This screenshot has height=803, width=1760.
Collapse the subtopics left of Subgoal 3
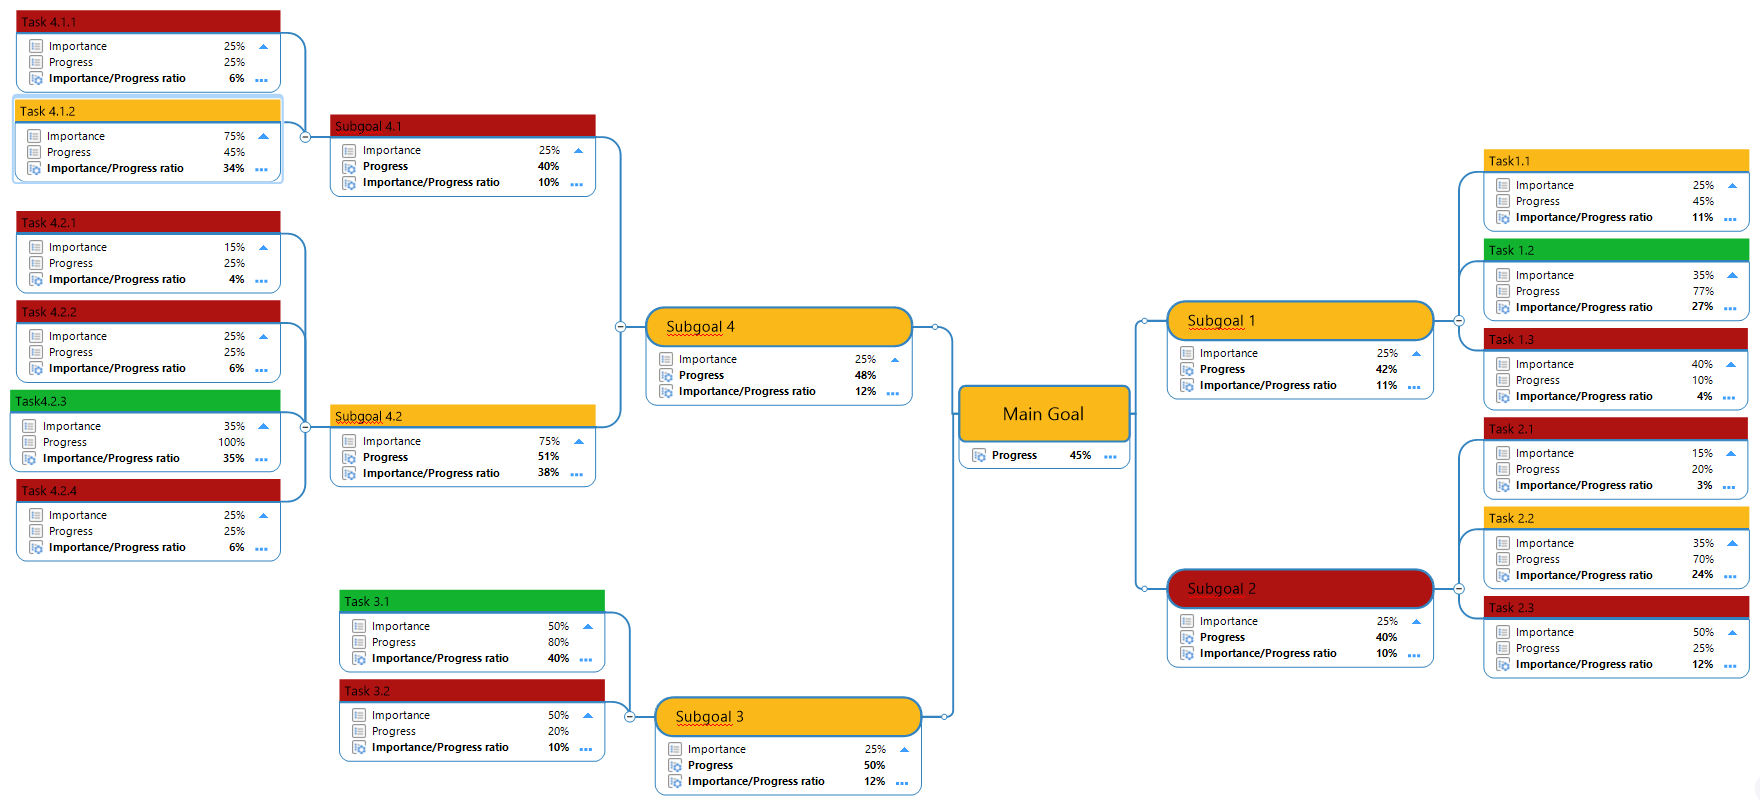[x=630, y=716]
